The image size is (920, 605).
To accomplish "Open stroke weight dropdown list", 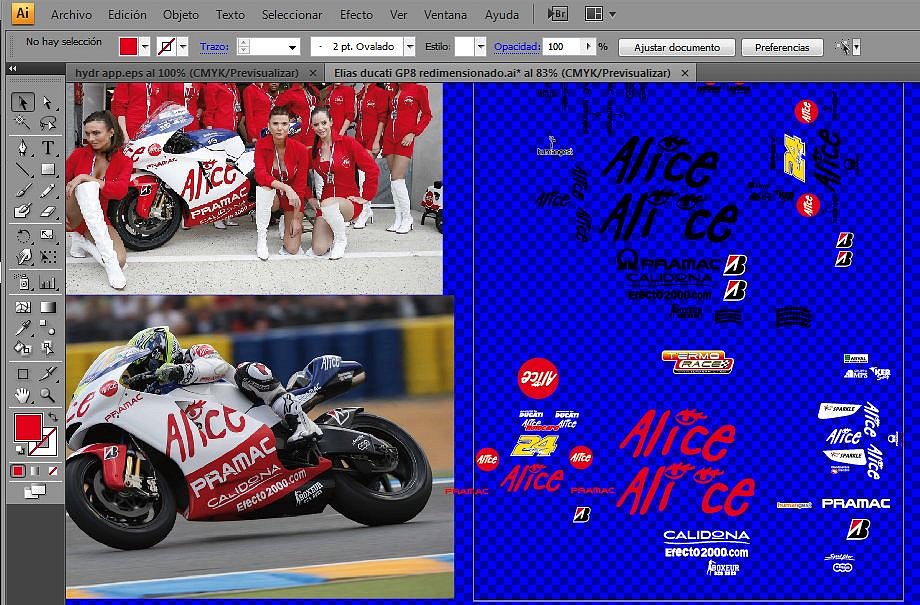I will point(292,47).
